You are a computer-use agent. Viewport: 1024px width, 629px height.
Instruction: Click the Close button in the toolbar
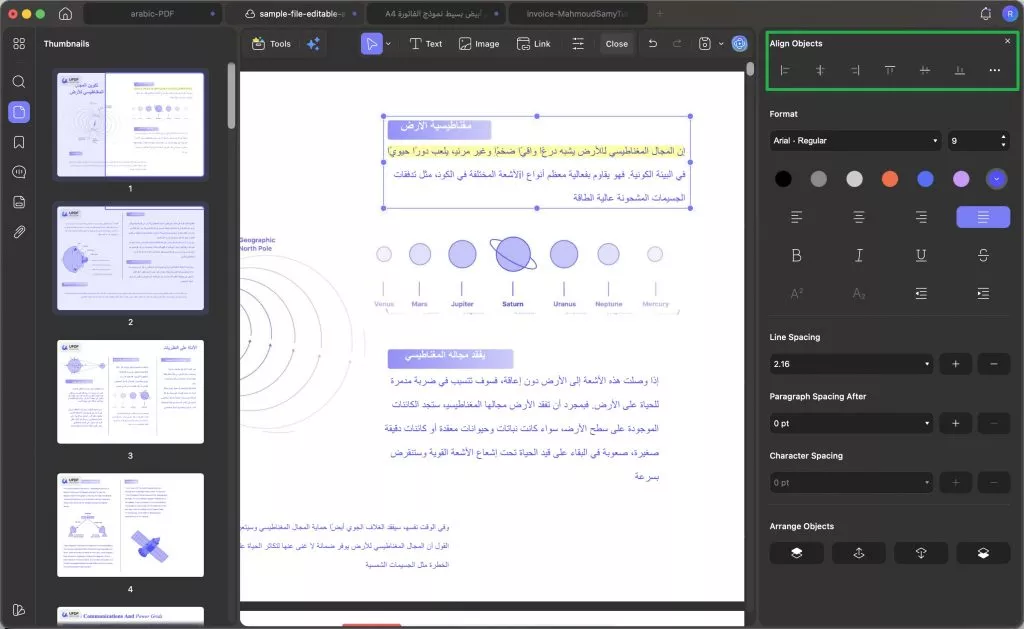click(x=616, y=43)
